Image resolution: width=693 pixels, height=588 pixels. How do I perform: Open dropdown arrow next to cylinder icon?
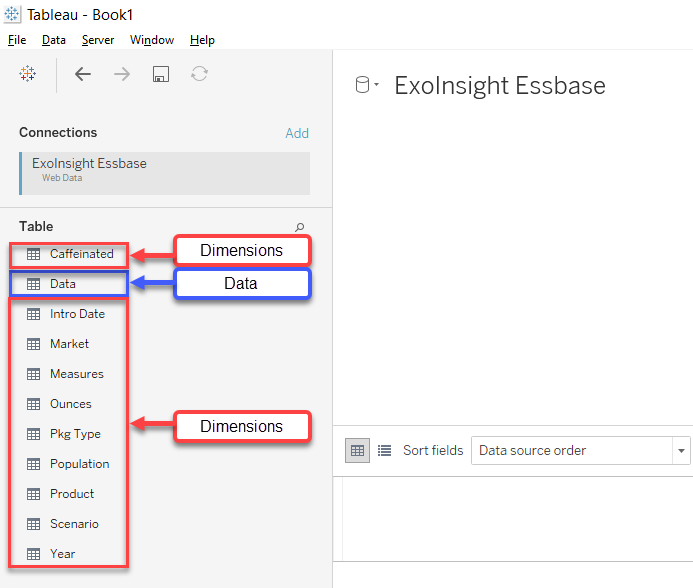[377, 84]
